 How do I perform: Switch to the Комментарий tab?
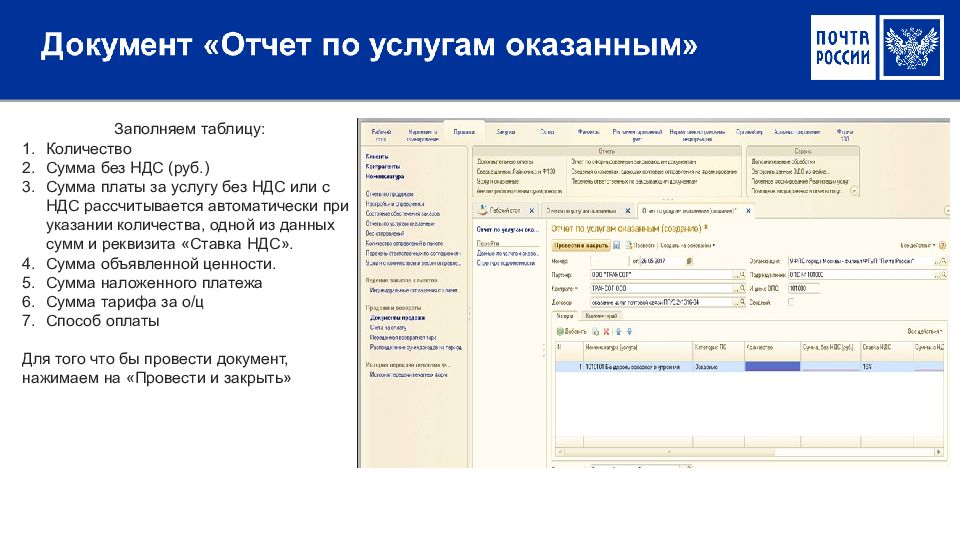coord(601,316)
